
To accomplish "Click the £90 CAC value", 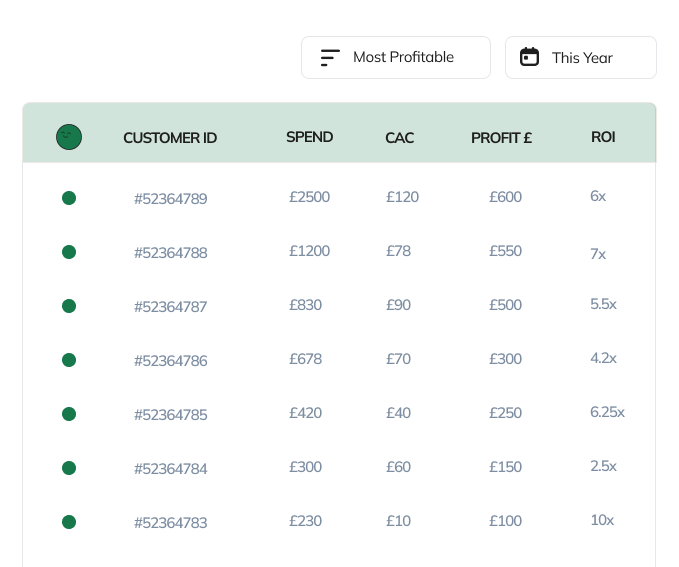I will click(x=398, y=305).
